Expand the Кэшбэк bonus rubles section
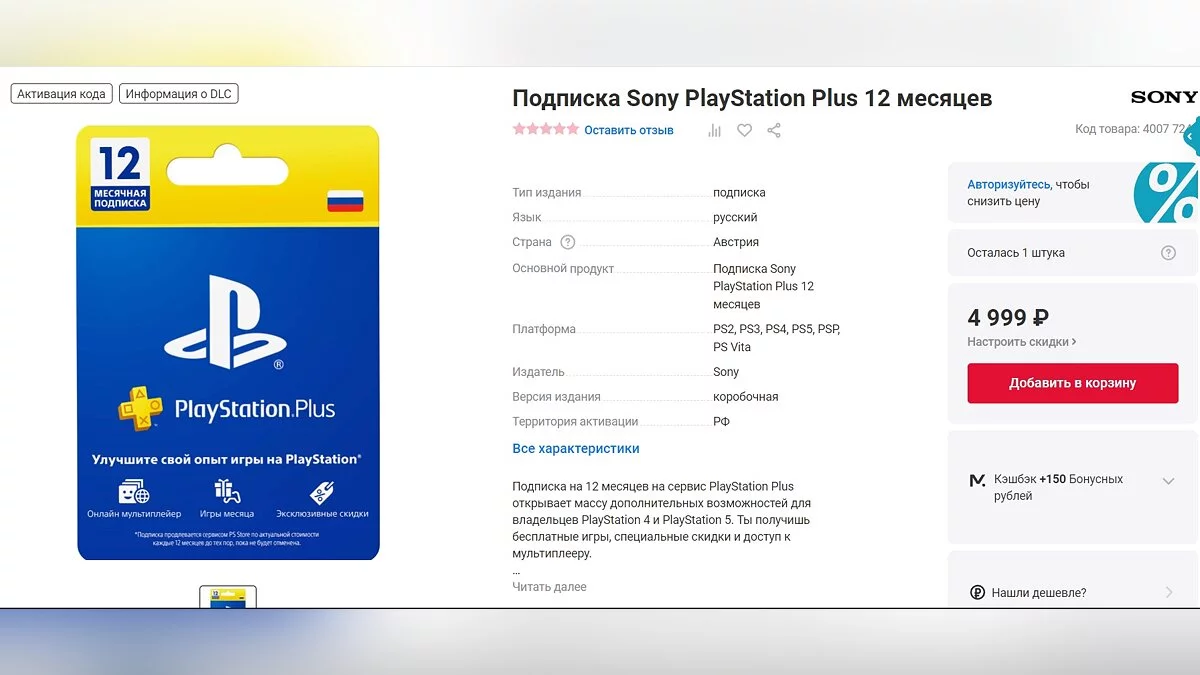Viewport: 1200px width, 675px height. (x=1168, y=481)
